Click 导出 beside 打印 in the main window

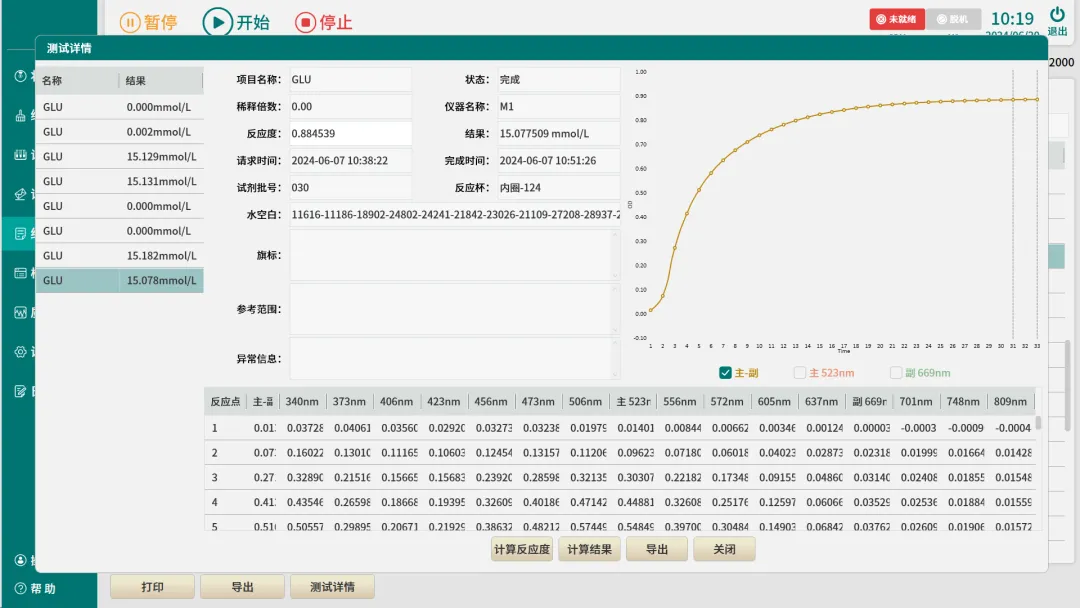[242, 587]
